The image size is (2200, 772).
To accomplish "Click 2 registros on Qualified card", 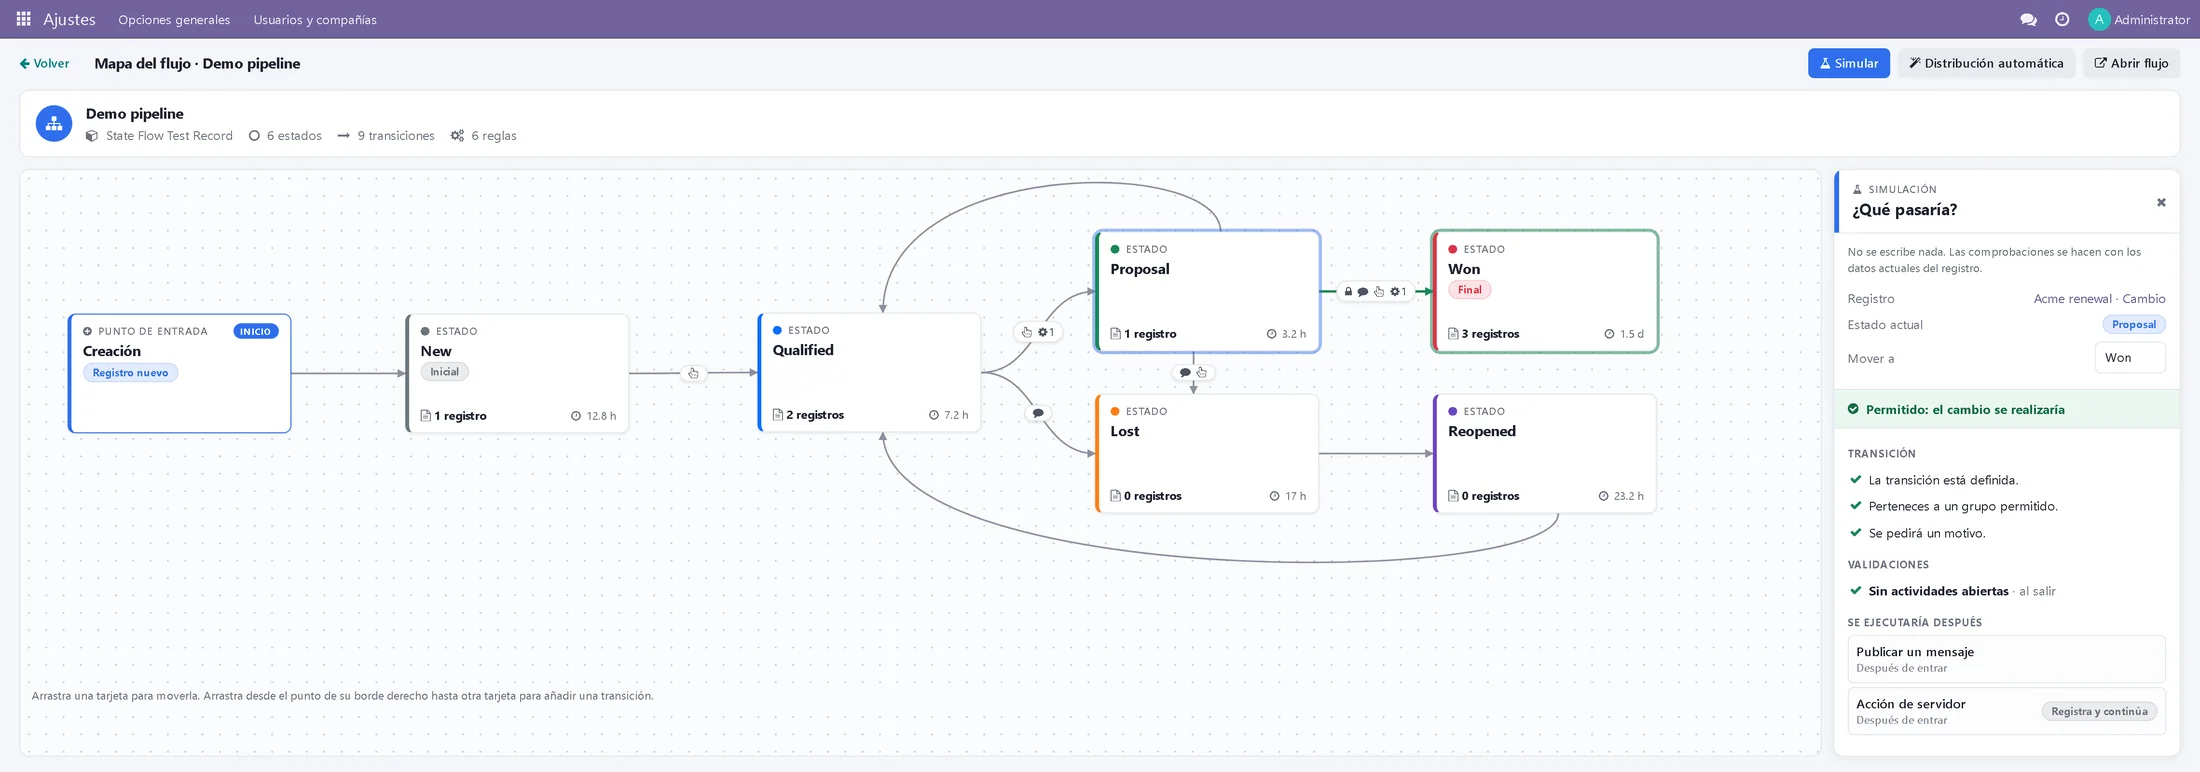I will (808, 415).
